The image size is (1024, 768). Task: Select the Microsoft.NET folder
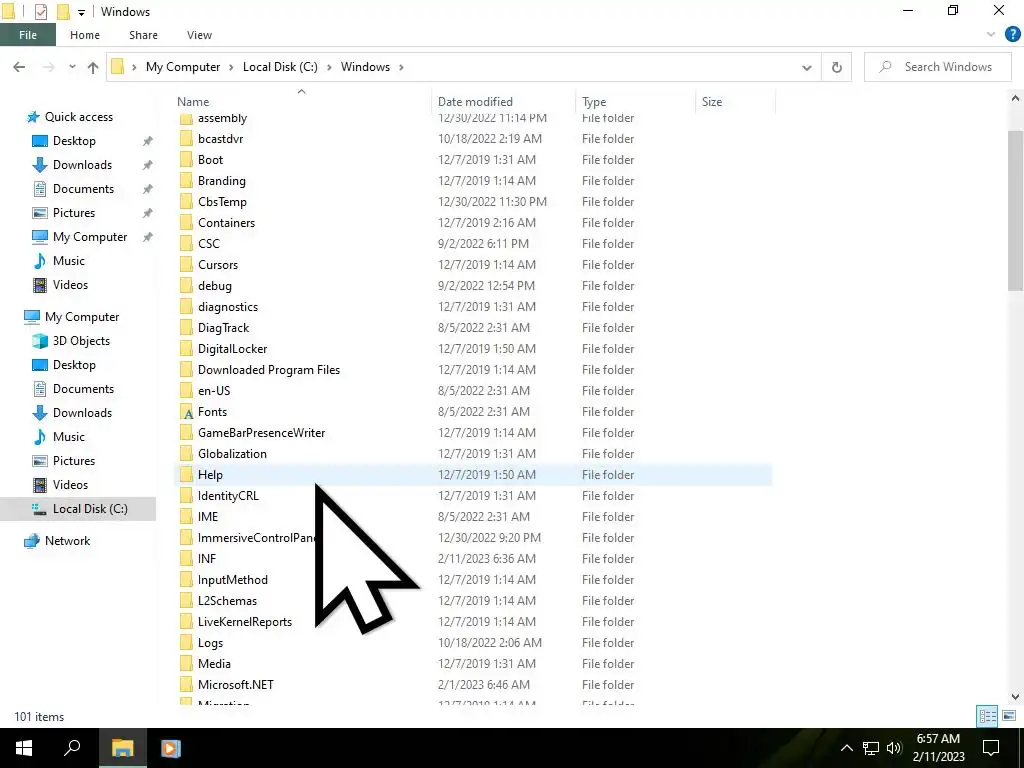coord(235,685)
